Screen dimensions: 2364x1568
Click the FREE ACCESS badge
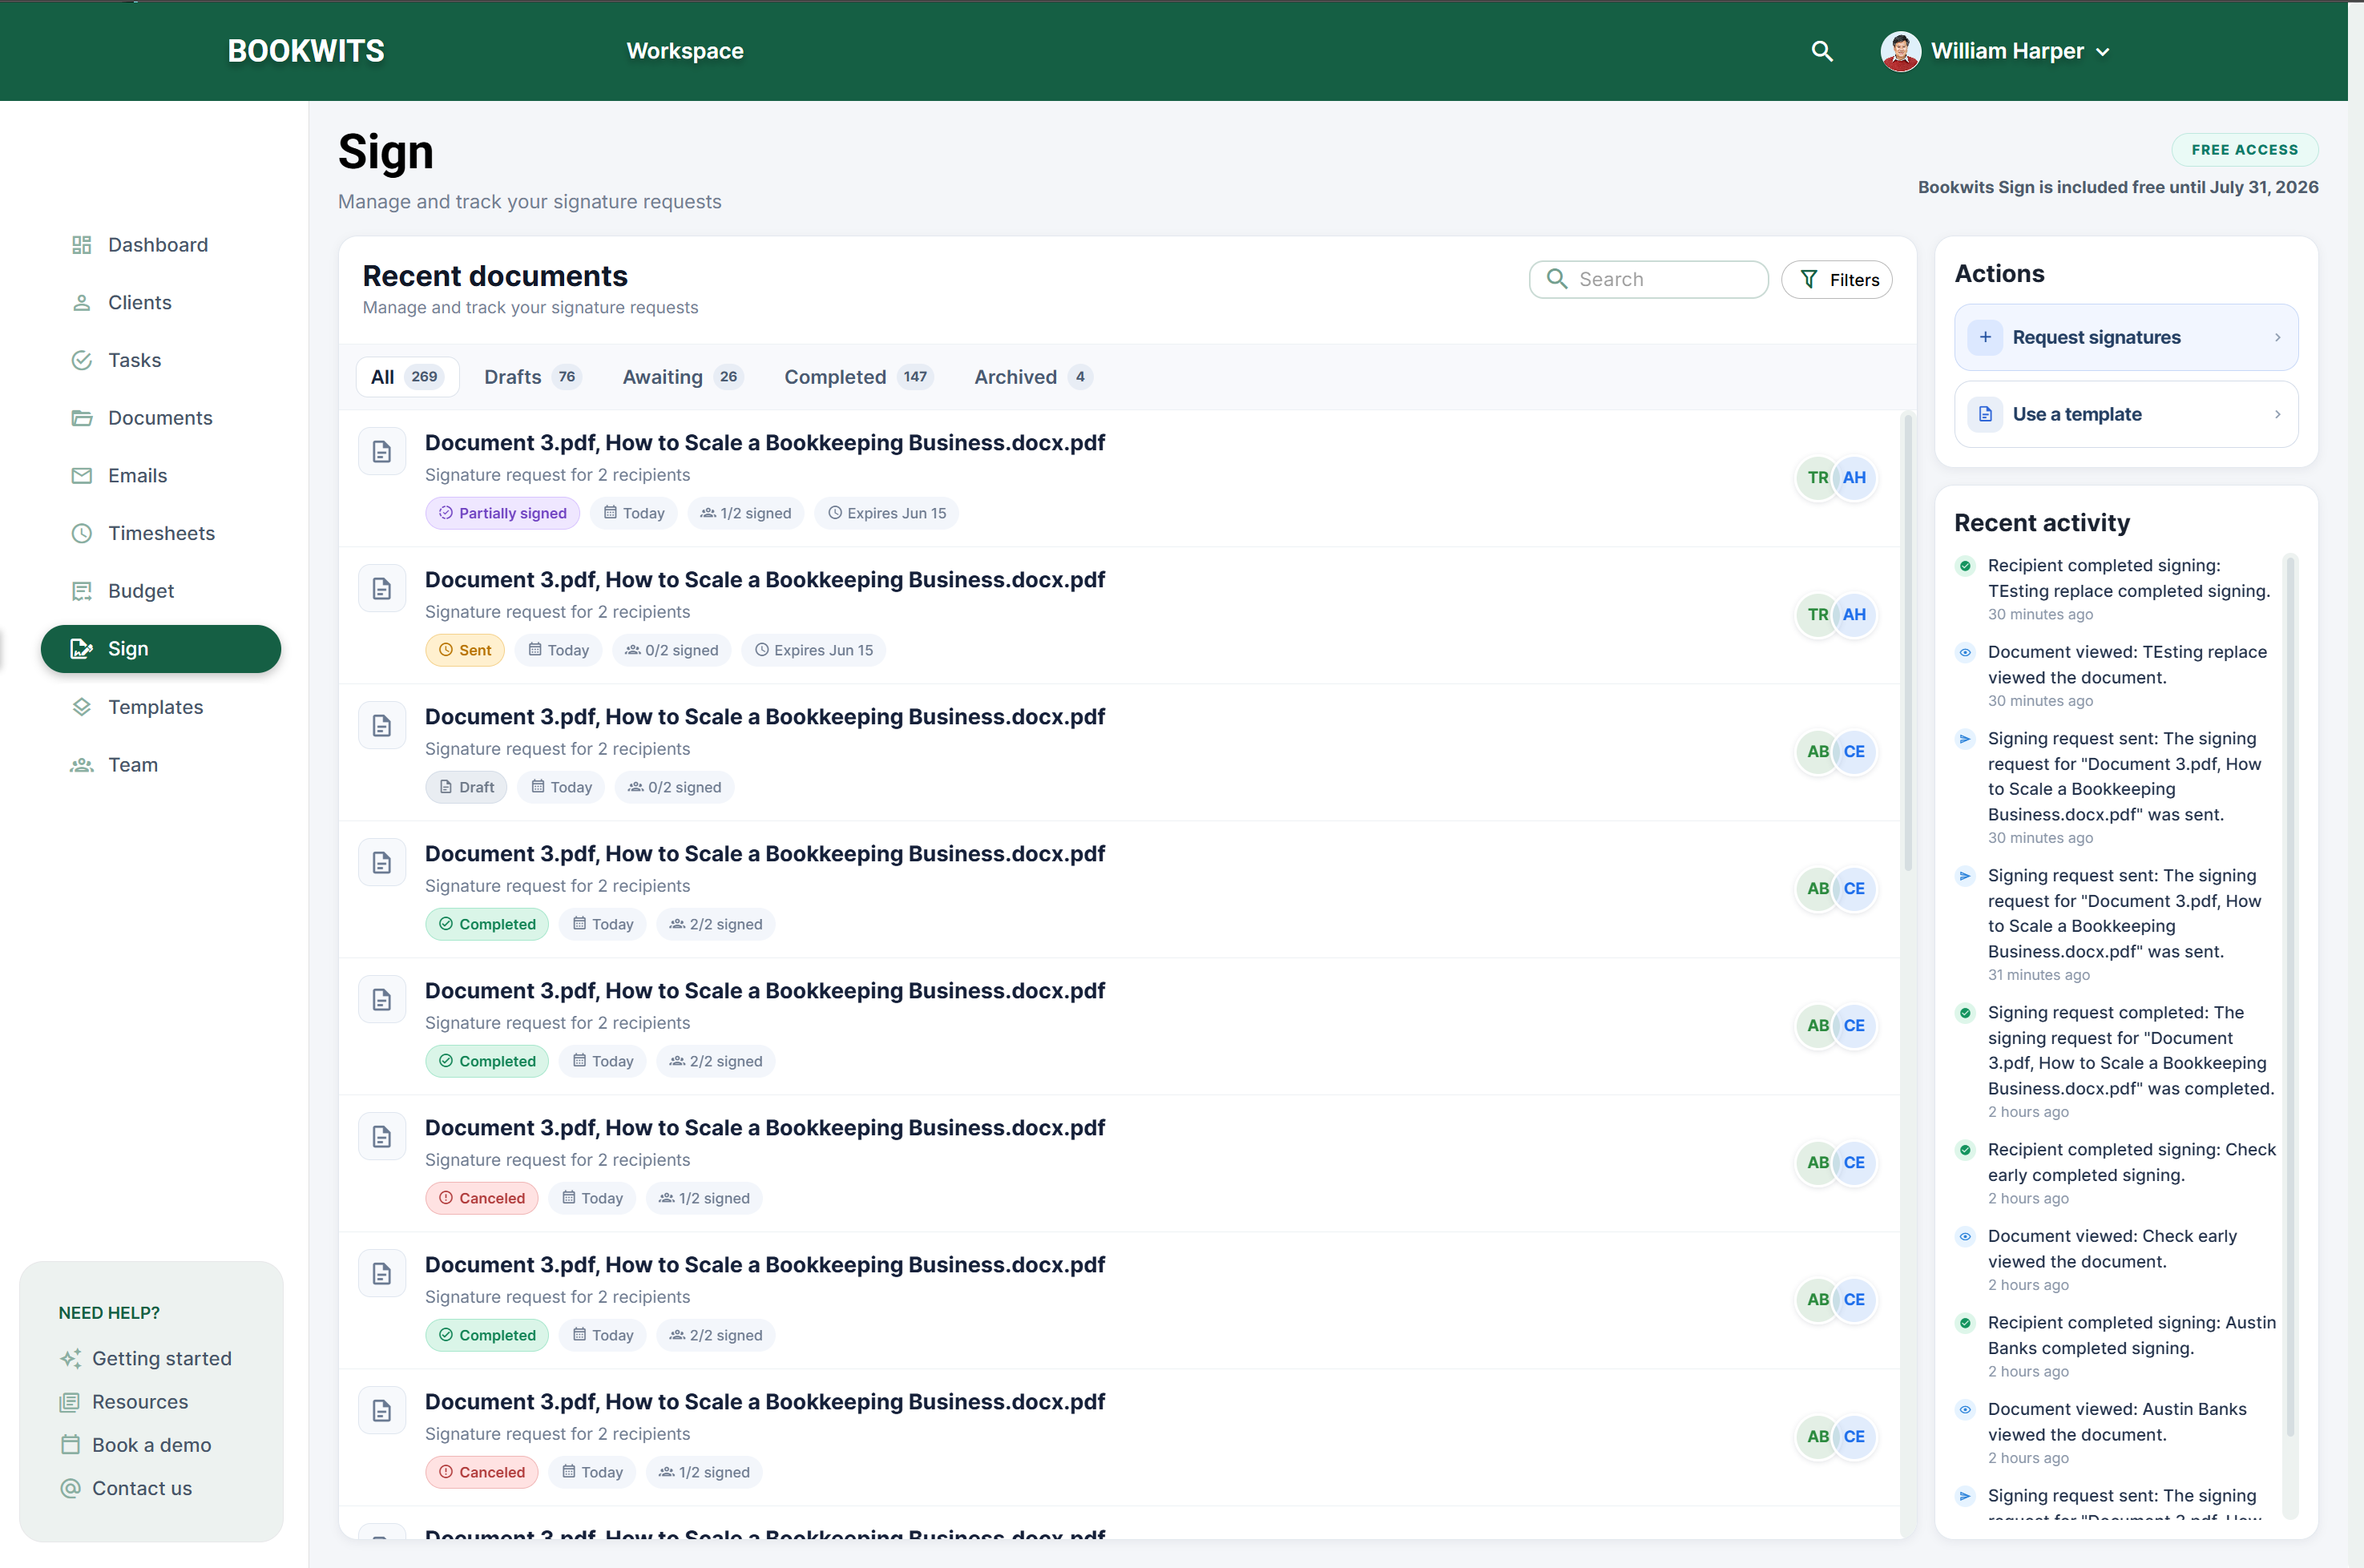pos(2244,150)
